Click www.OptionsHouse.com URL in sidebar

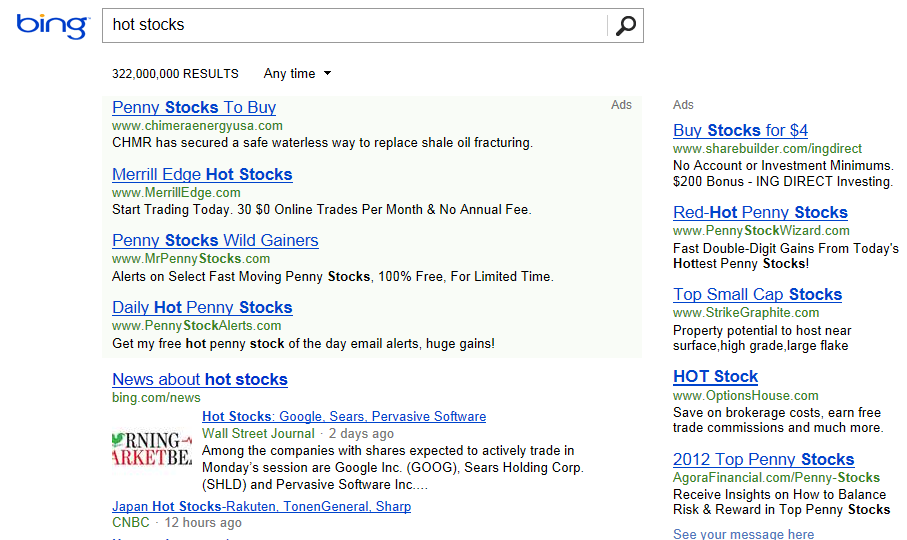point(745,396)
